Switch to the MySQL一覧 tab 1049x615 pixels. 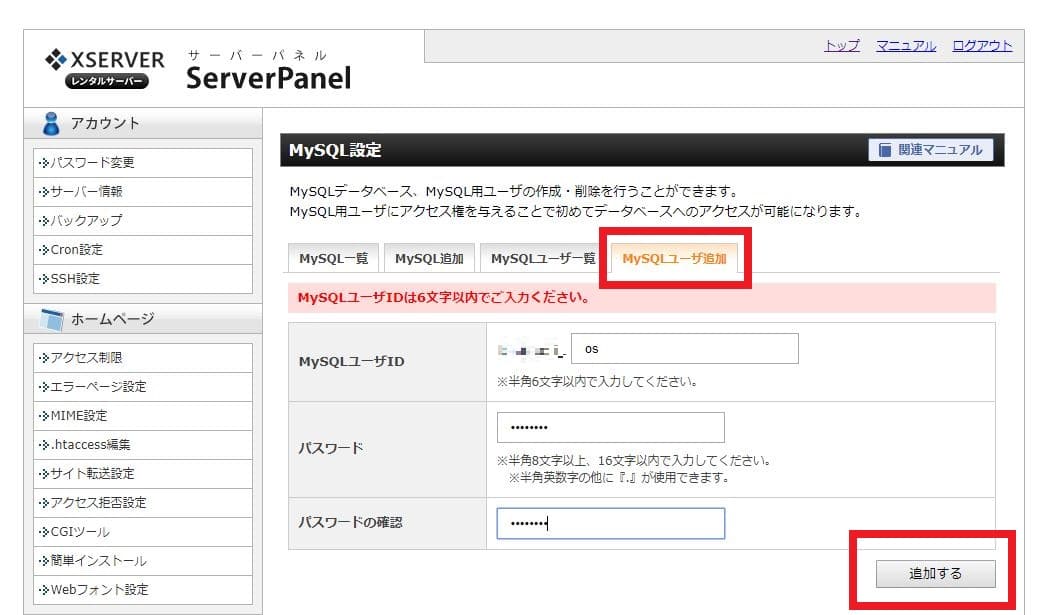pos(333,258)
